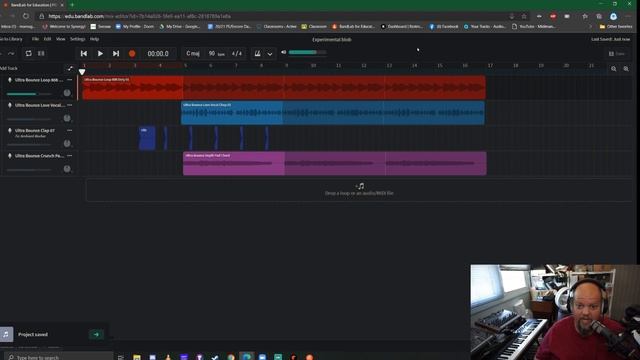Click the green arrow on Project saved notification
The image size is (640, 360).
[x=96, y=334]
